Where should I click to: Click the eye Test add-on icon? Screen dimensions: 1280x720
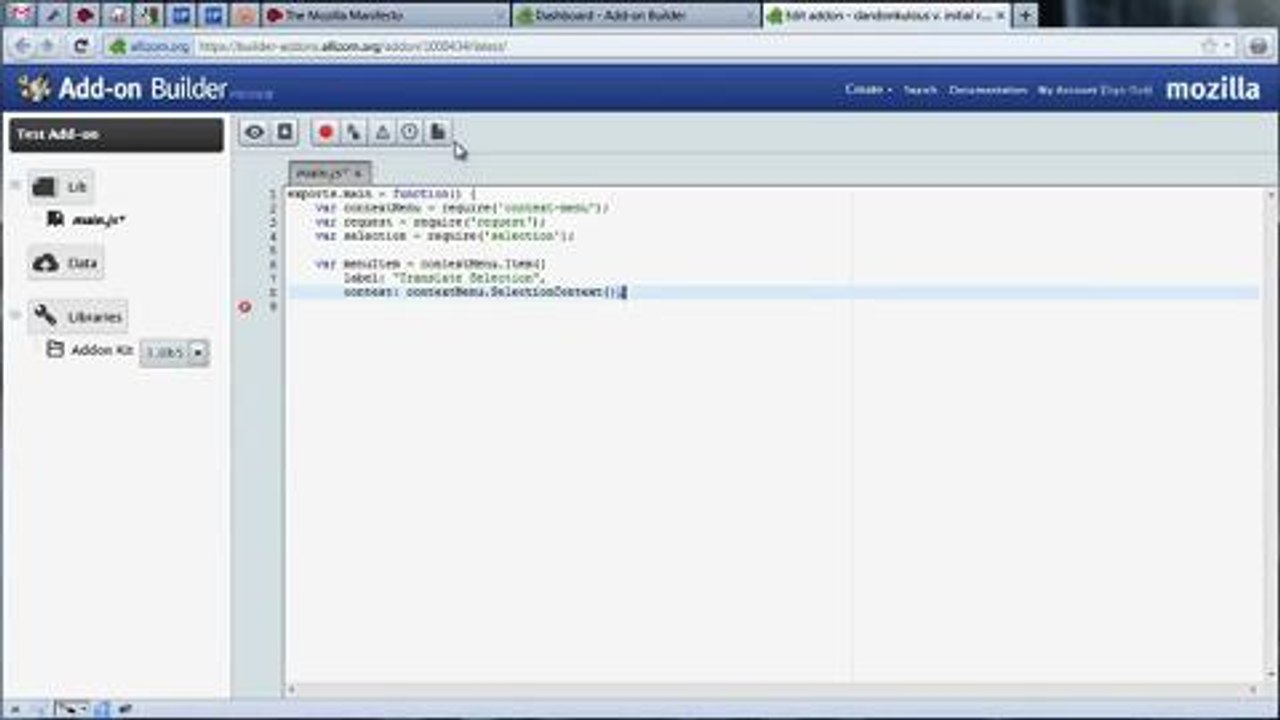coord(255,132)
